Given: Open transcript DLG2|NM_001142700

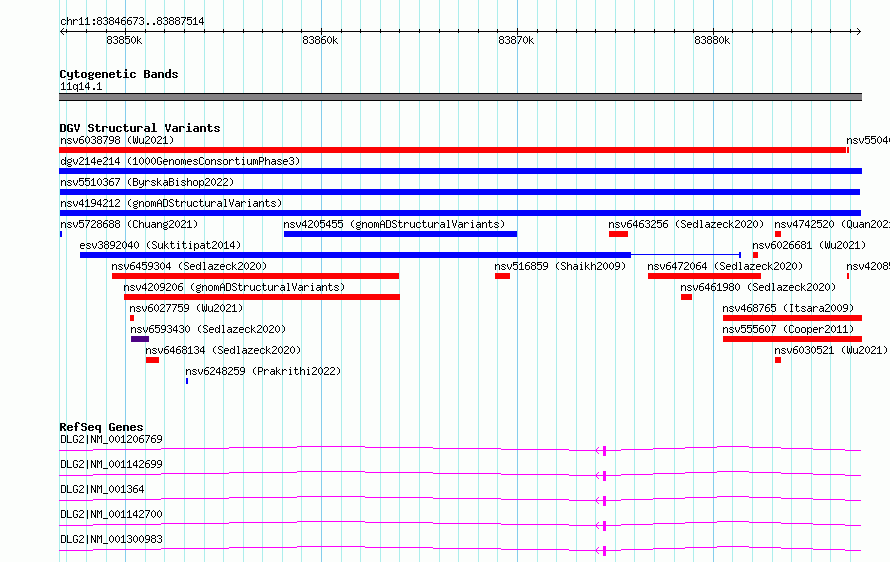Looking at the screenshot, I should coord(111,514).
